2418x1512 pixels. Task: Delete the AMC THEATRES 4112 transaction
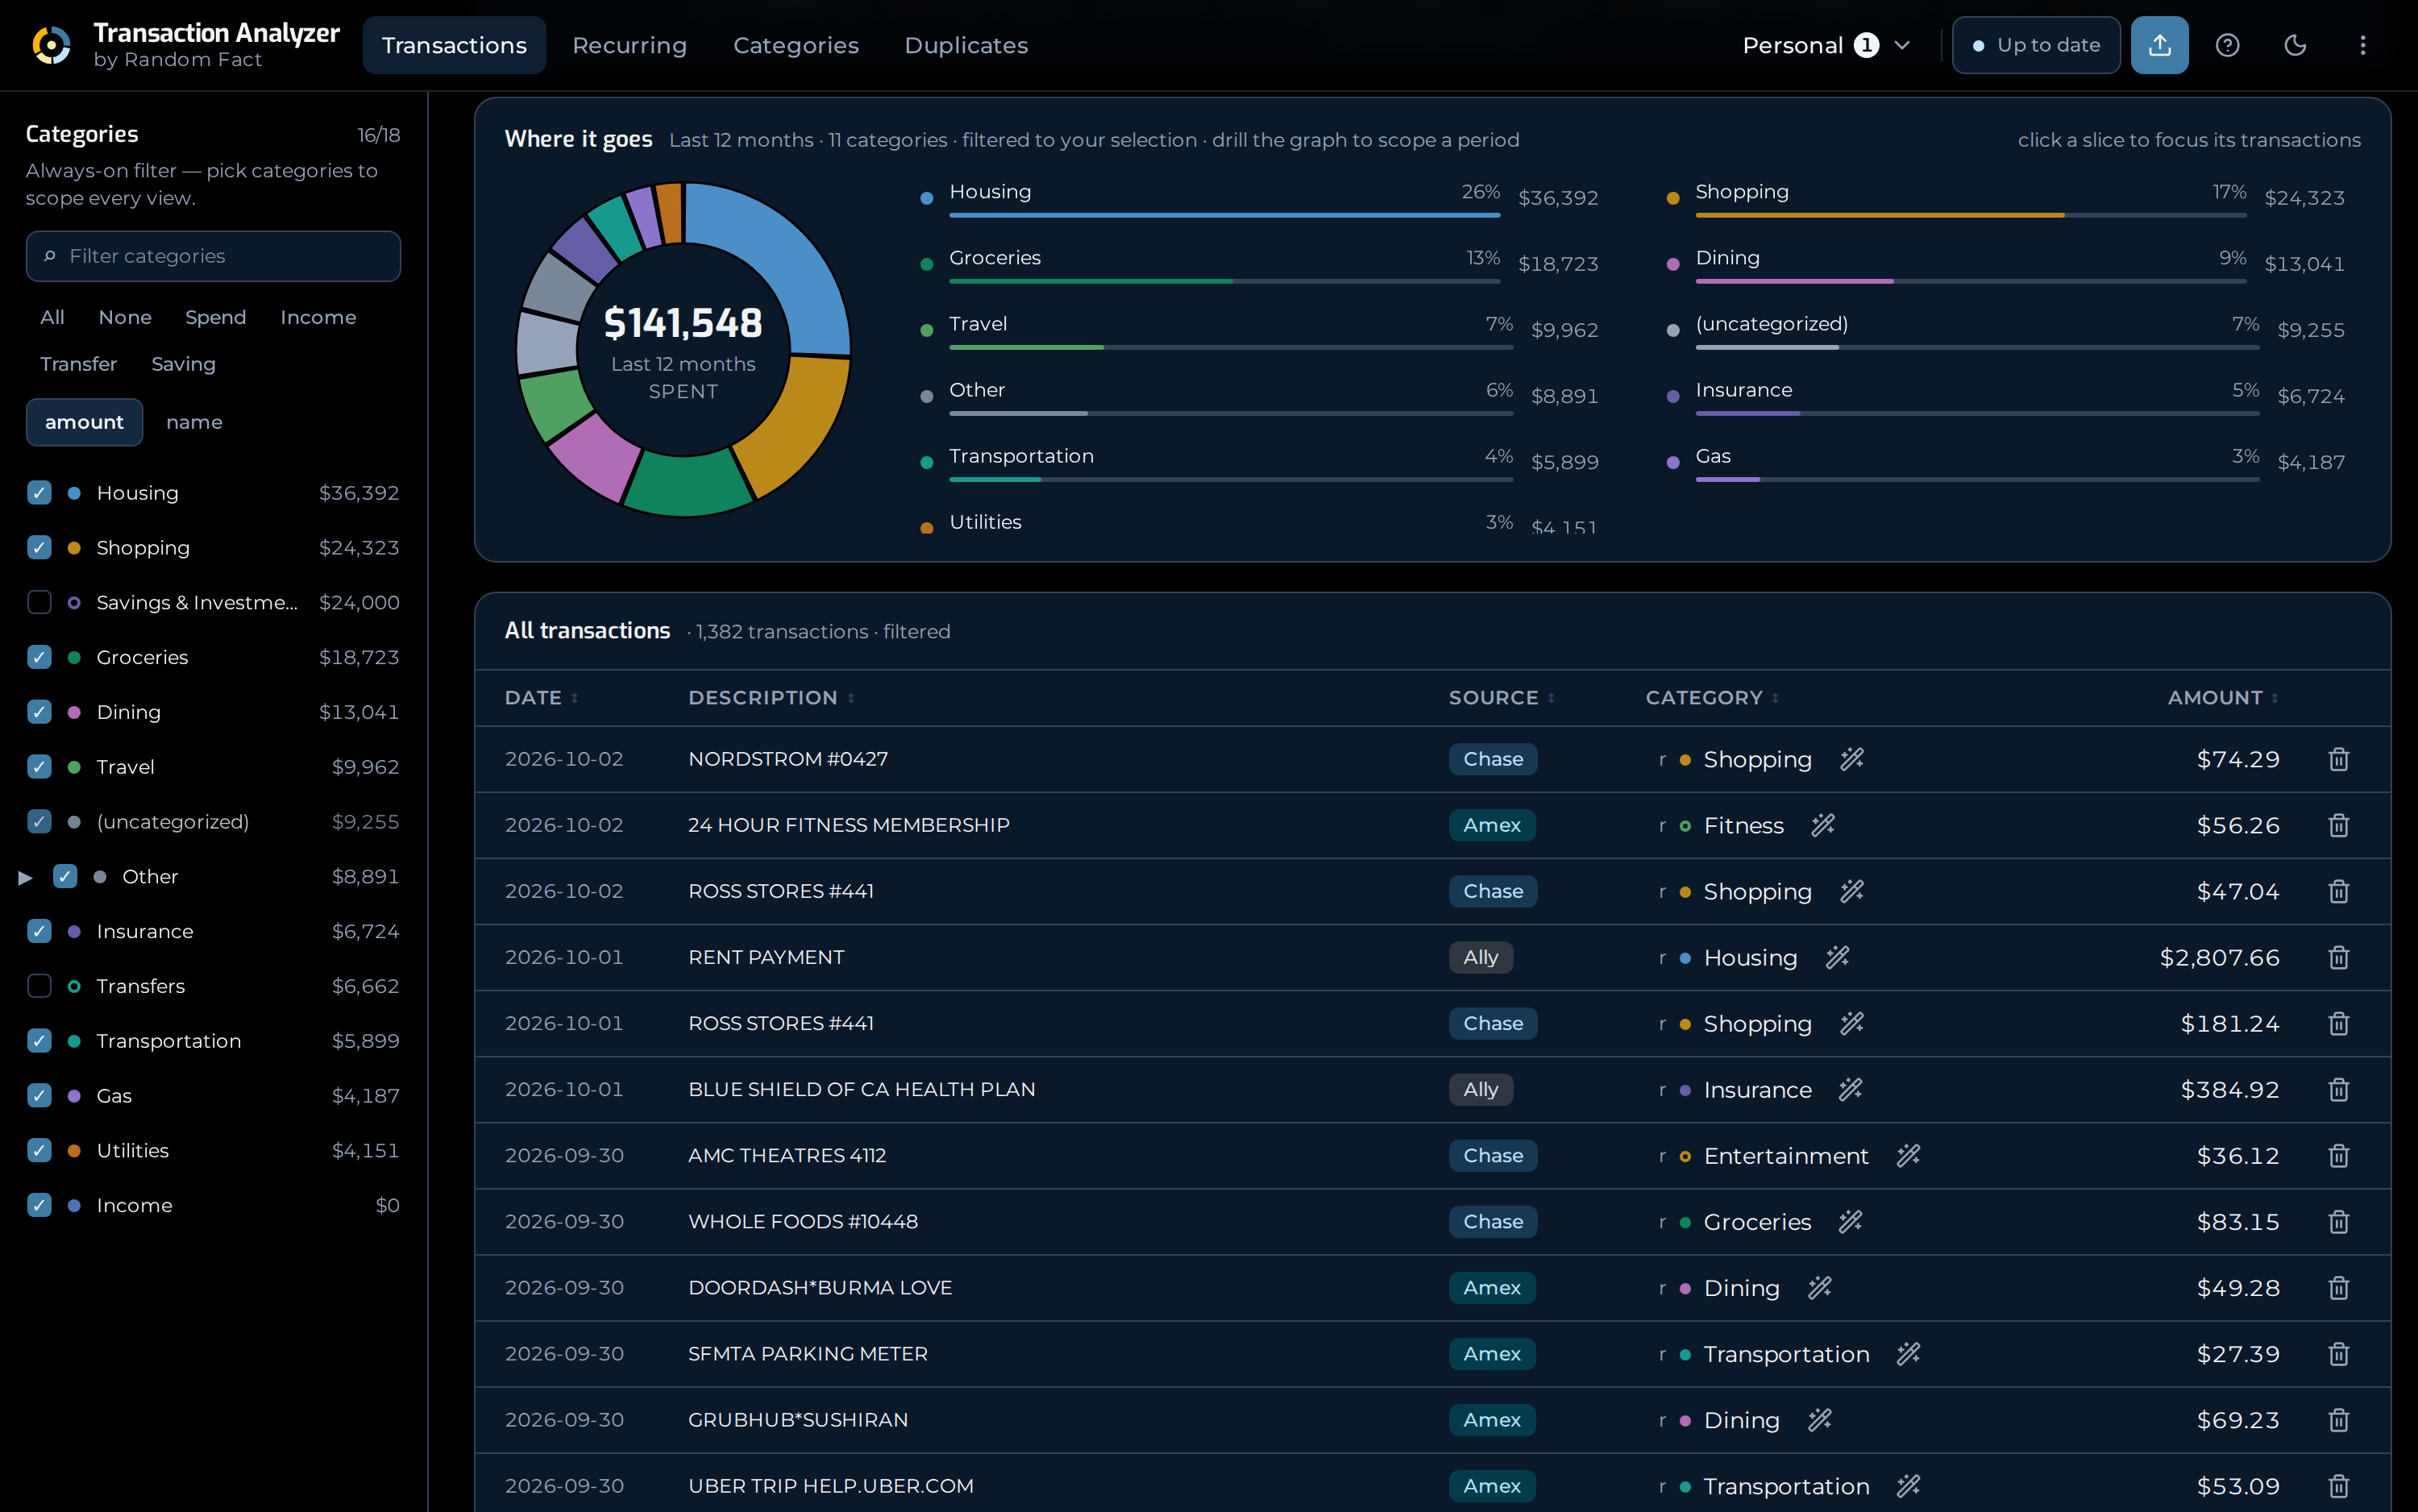coord(2338,1155)
